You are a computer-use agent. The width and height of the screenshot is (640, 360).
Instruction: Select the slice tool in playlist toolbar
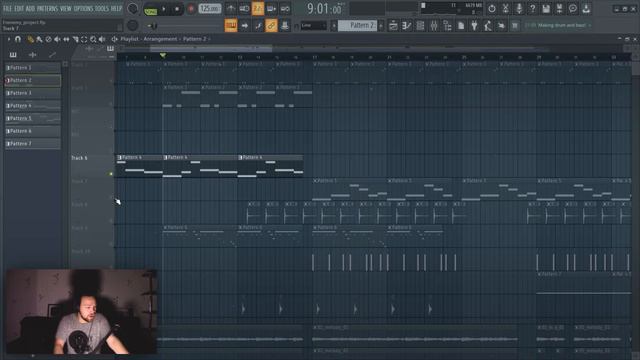tap(75, 39)
